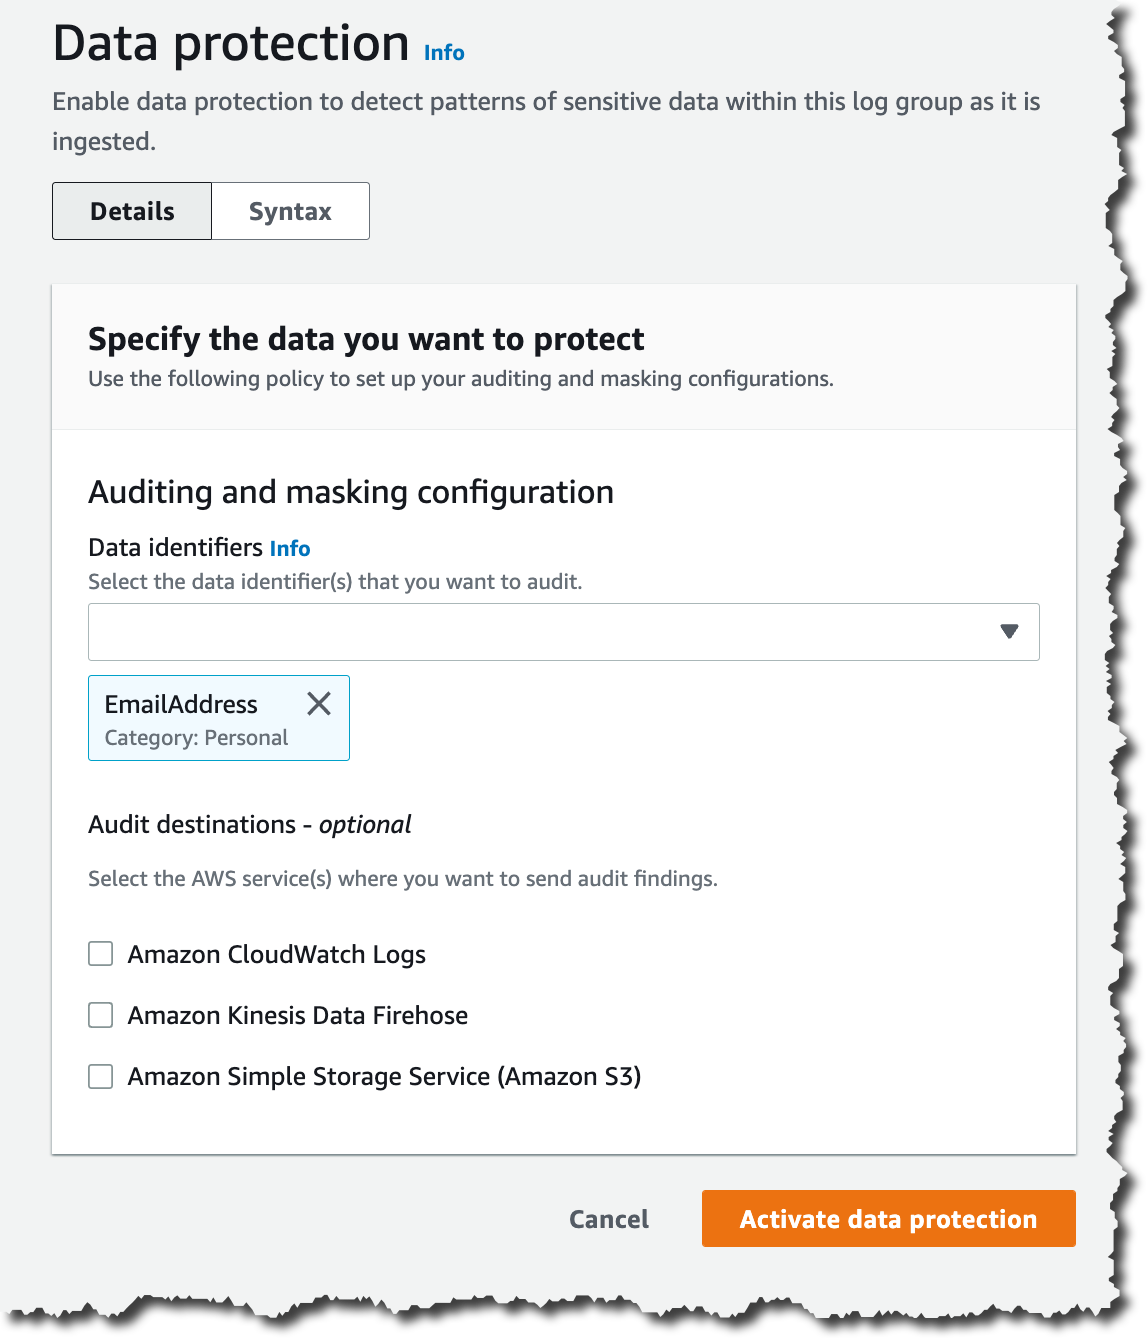Click the 'Auditing and masking configuration' heading
Image resolution: width=1148 pixels, height=1338 pixels.
pos(351,492)
